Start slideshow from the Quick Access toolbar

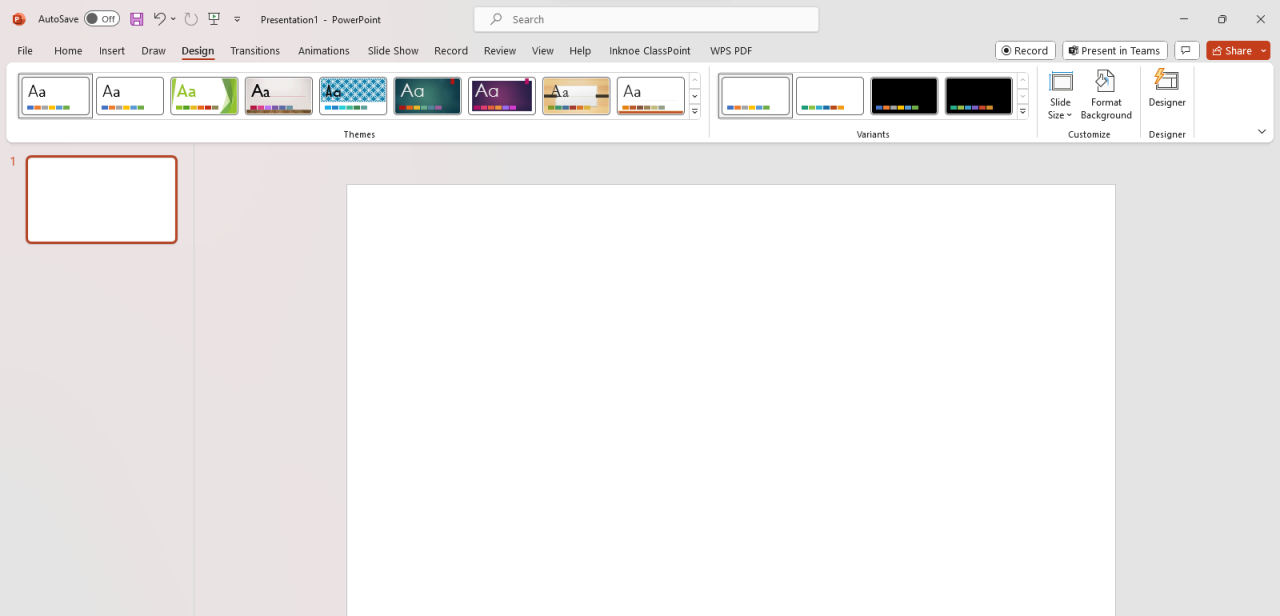[213, 18]
